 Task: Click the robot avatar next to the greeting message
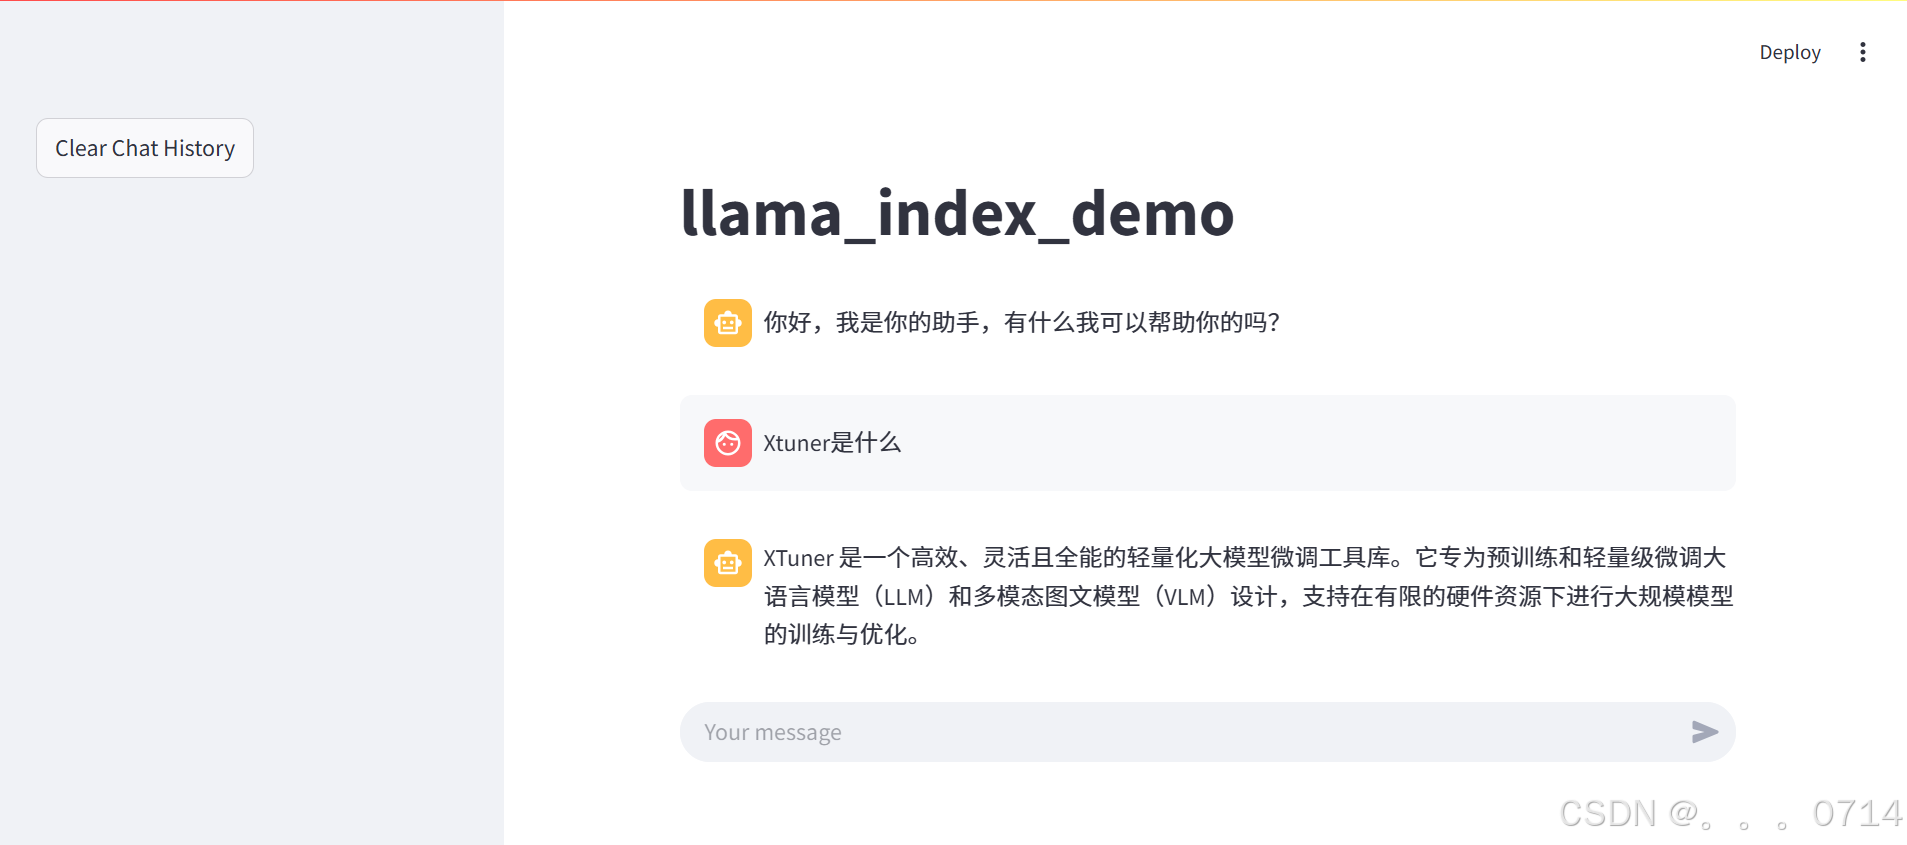click(x=727, y=322)
